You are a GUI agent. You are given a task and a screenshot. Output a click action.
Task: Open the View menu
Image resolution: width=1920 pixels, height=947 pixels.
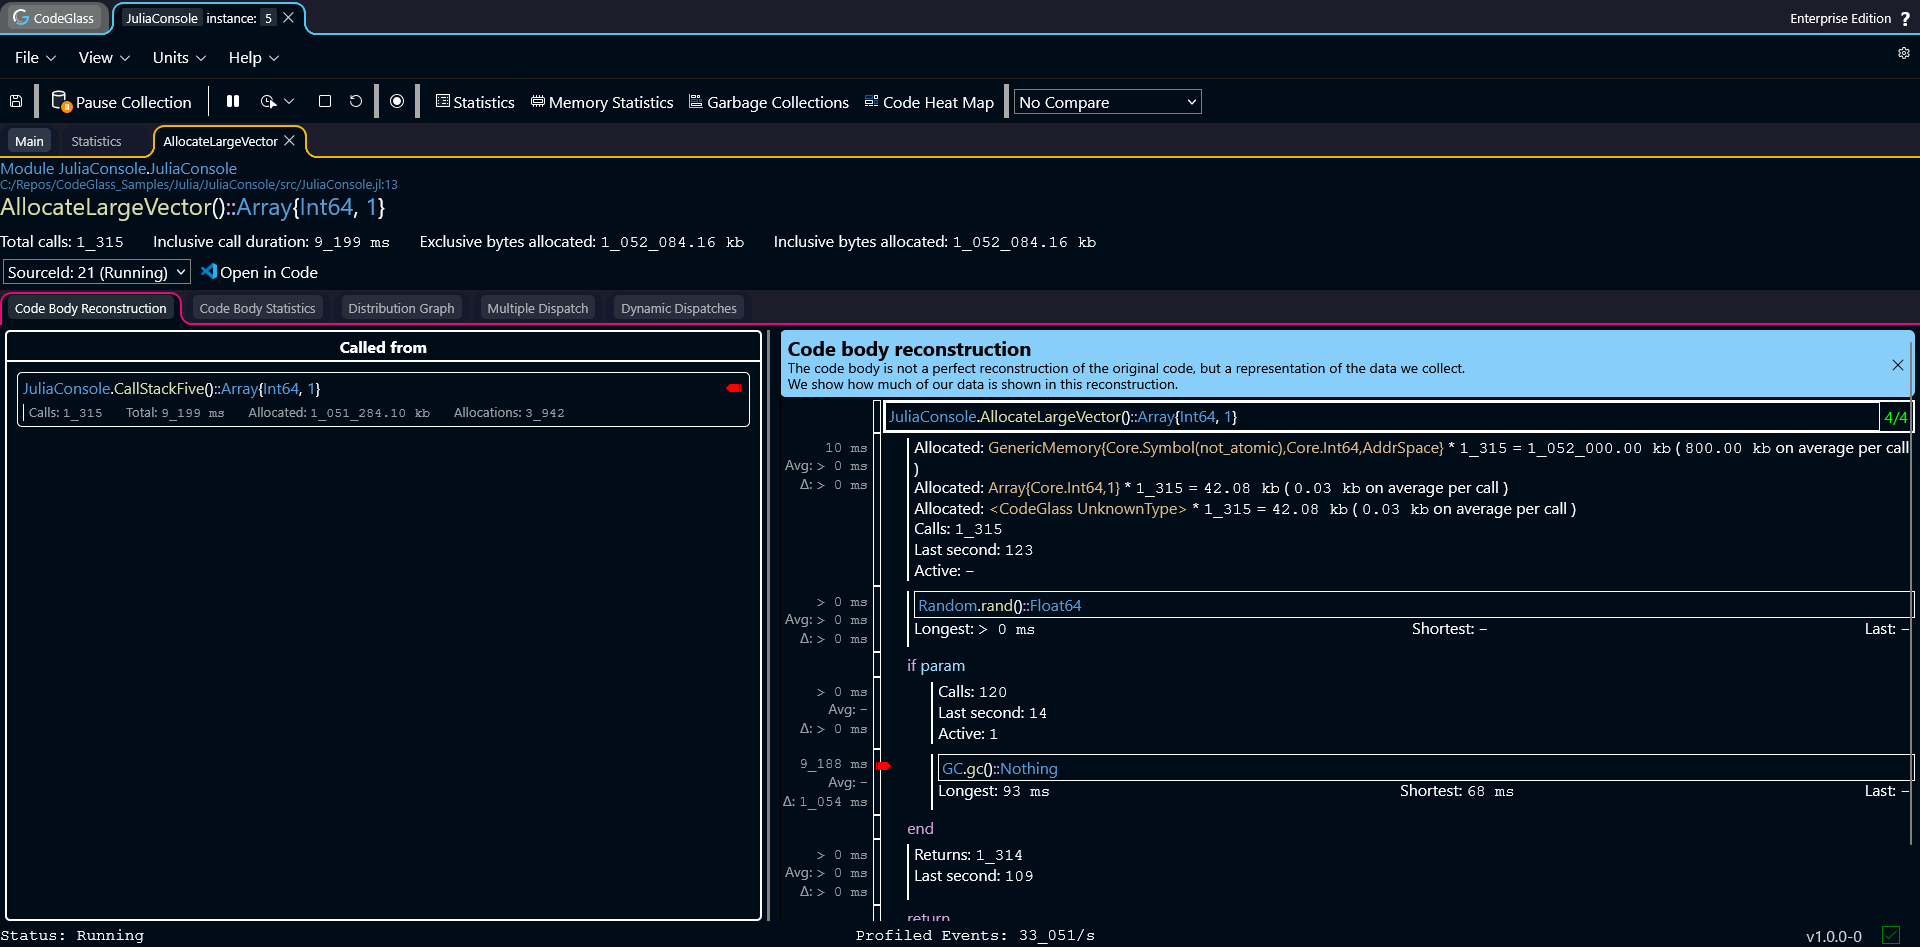click(104, 58)
